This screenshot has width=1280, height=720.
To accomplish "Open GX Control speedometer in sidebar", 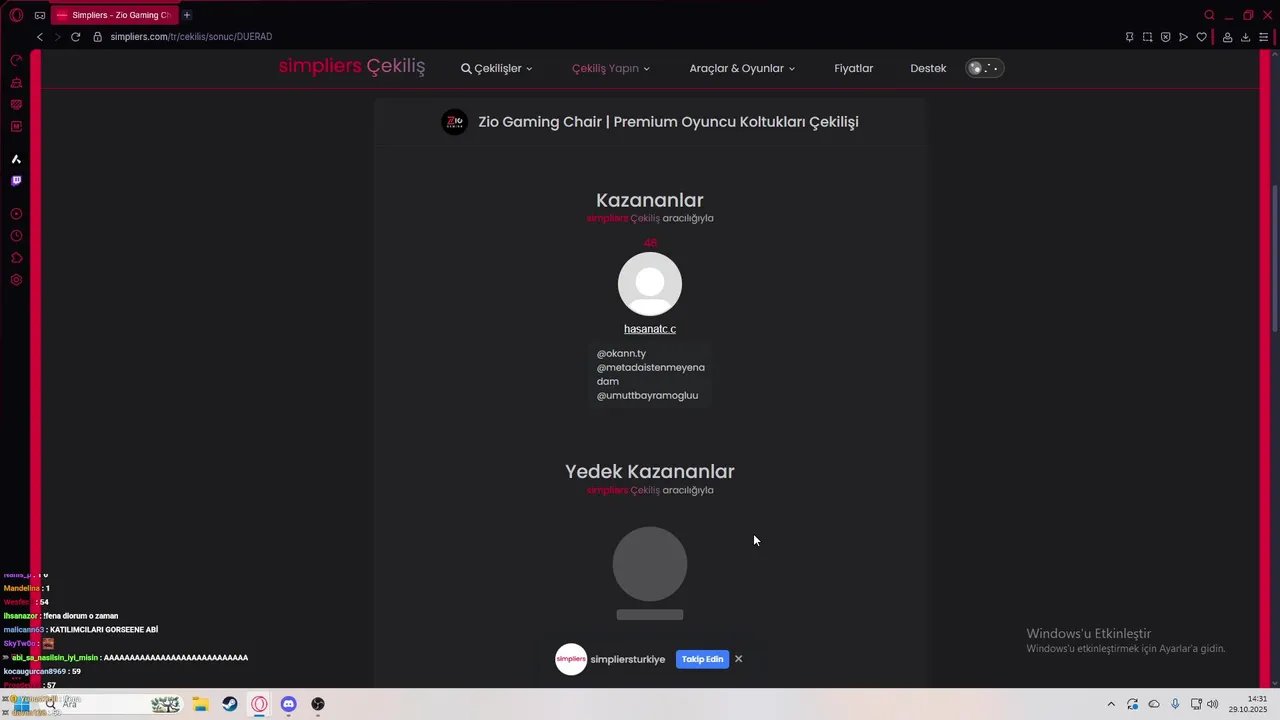I will pyautogui.click(x=16, y=61).
